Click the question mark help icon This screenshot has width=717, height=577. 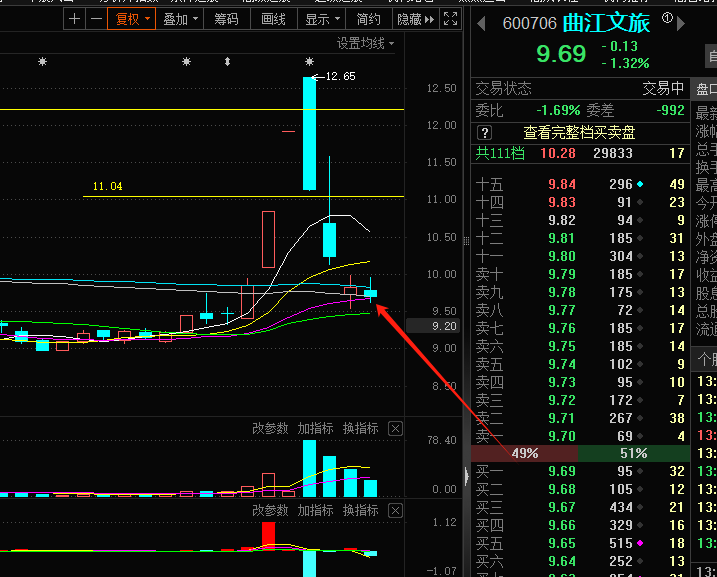click(484, 133)
